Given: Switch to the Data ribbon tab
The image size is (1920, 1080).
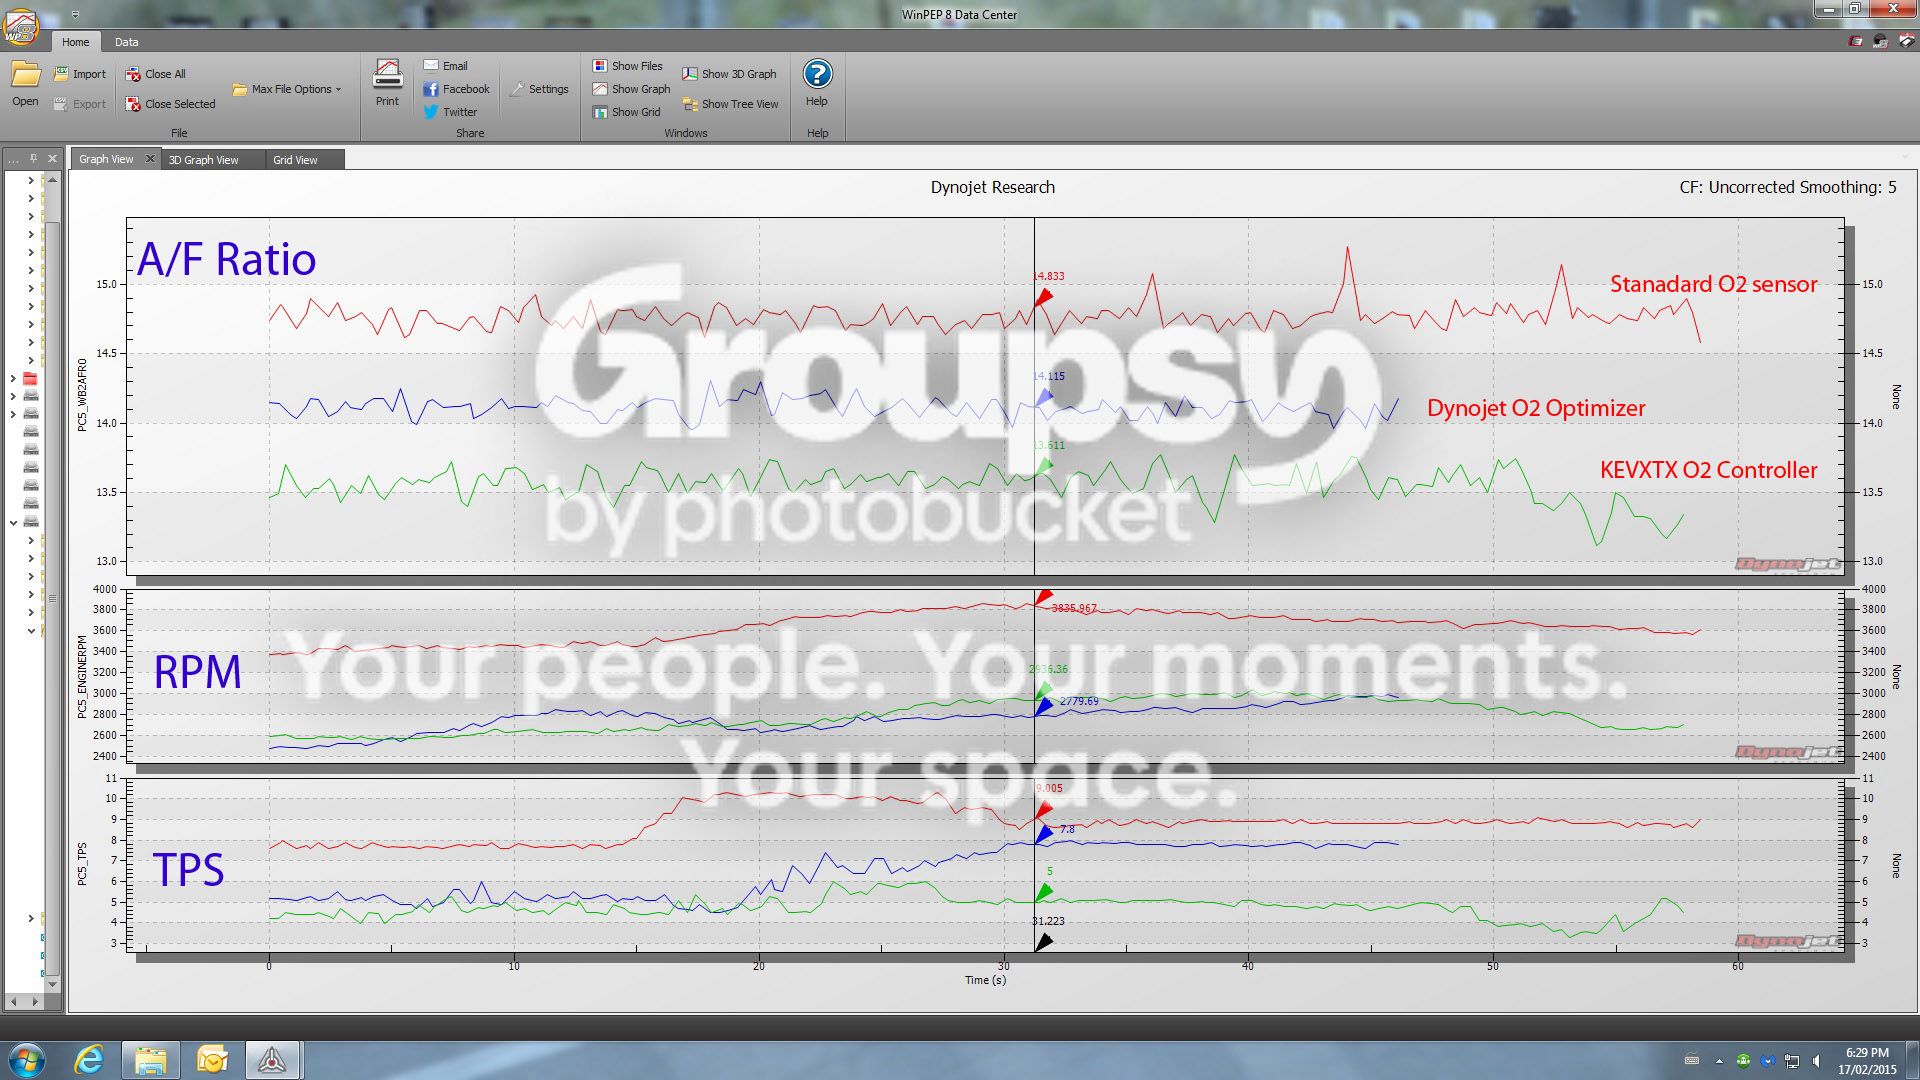Looking at the screenshot, I should pos(126,42).
